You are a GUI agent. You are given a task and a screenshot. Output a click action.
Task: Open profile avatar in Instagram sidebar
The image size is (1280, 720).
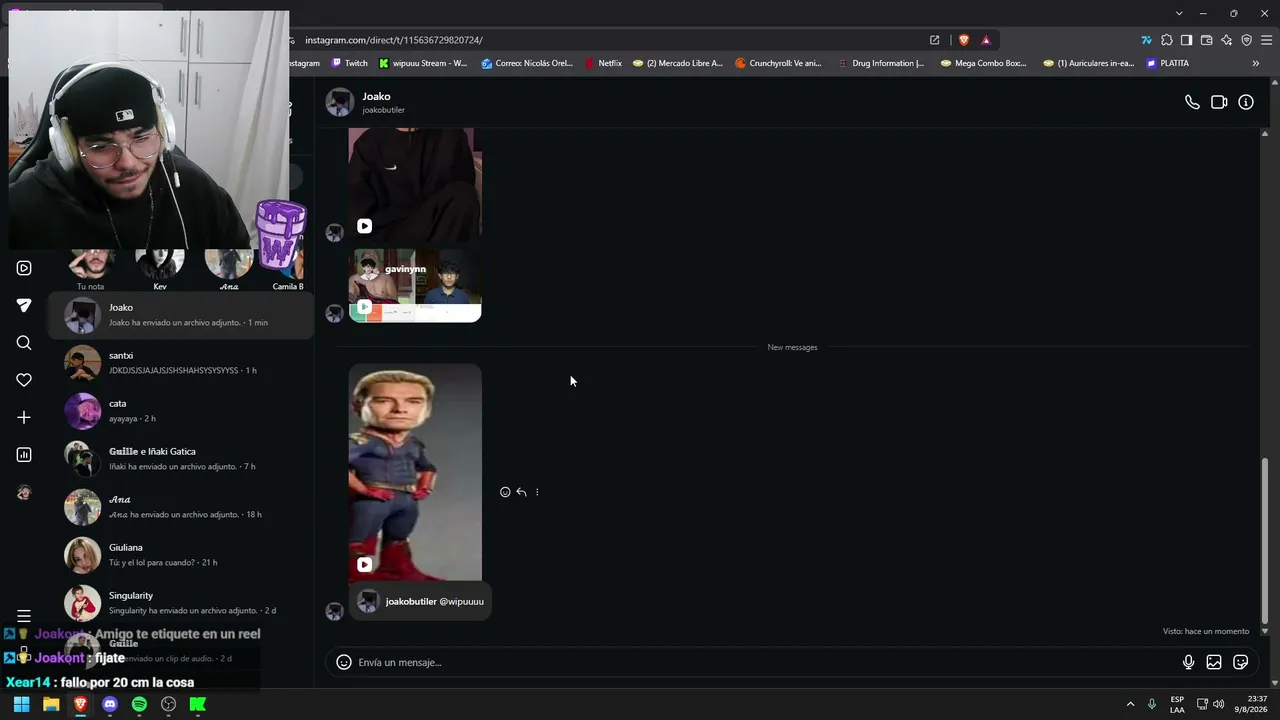(x=24, y=492)
